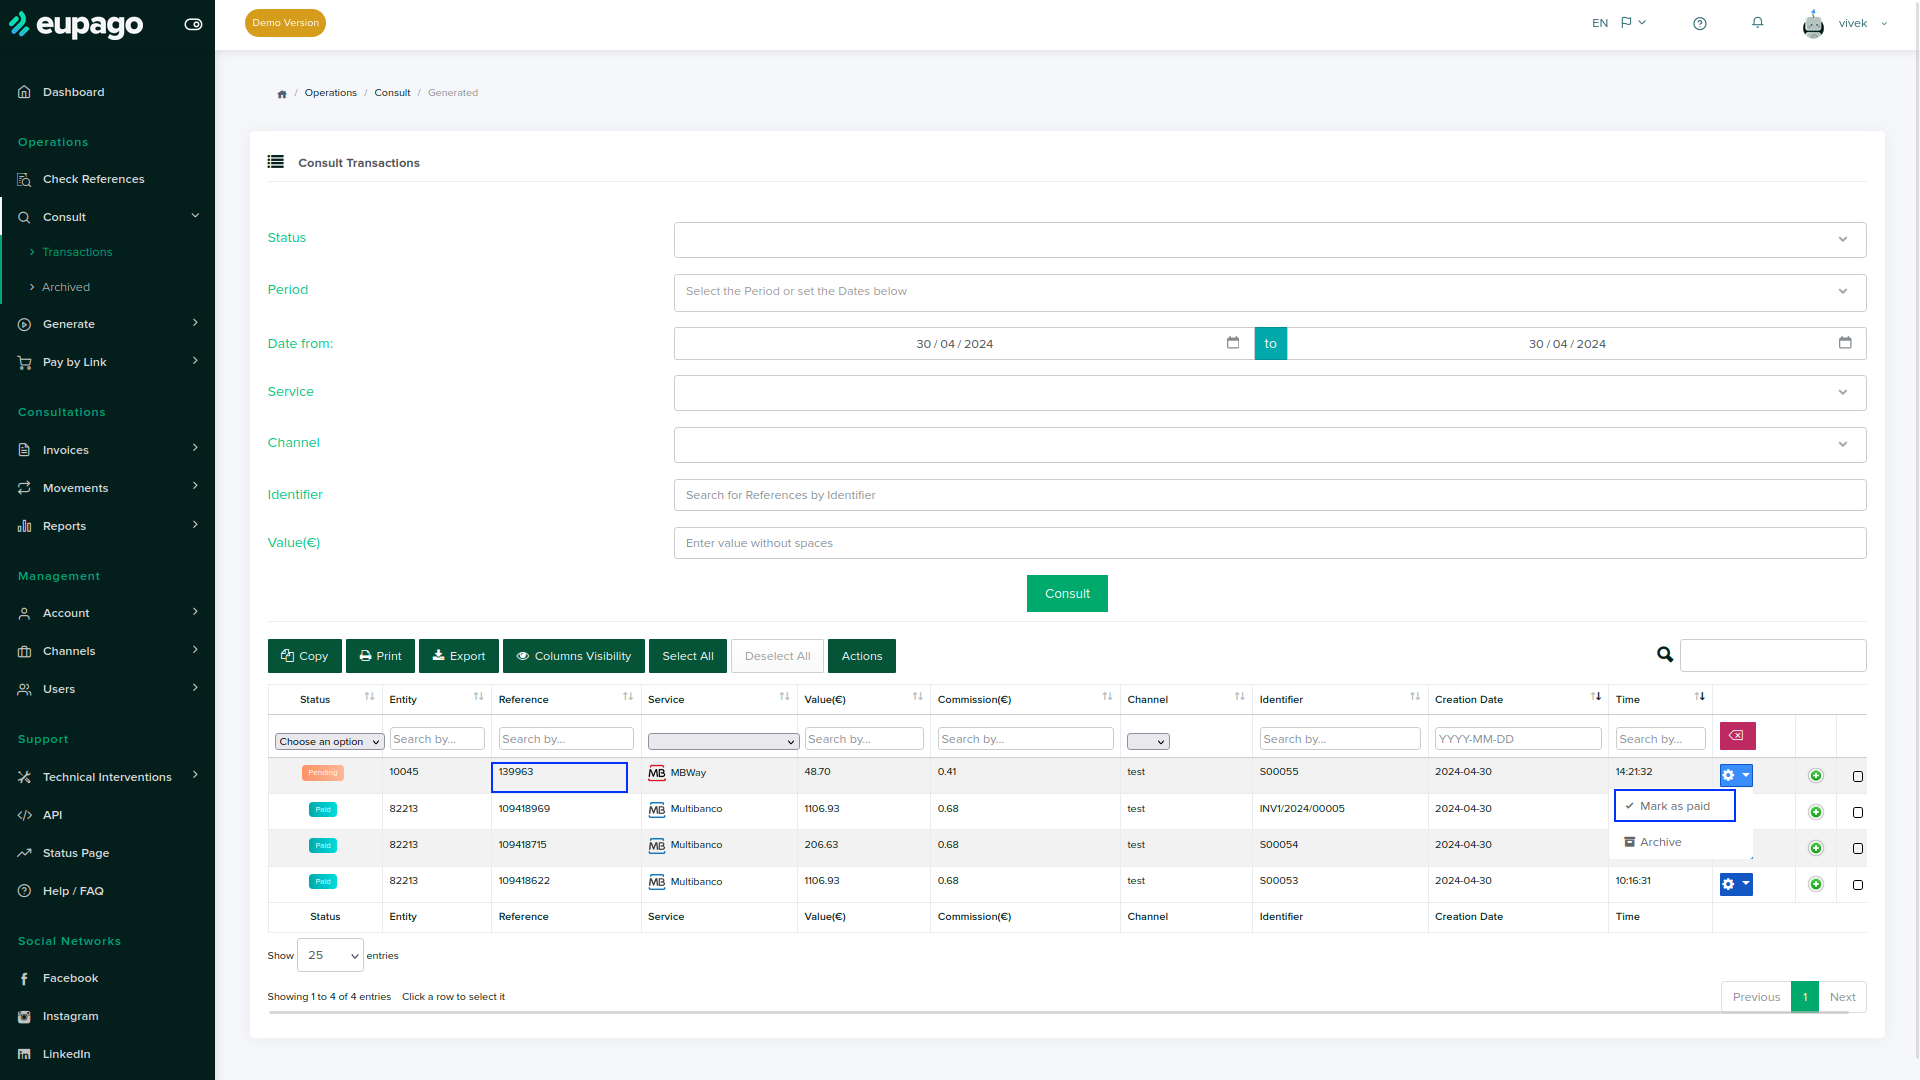Click the Export button
The width and height of the screenshot is (1920, 1080).
[459, 656]
